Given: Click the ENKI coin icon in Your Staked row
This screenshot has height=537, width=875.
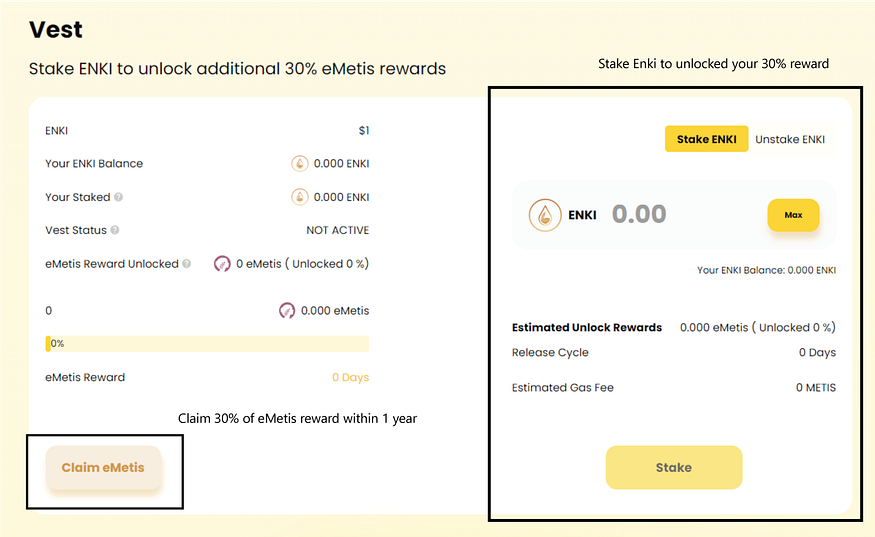Looking at the screenshot, I should (299, 197).
